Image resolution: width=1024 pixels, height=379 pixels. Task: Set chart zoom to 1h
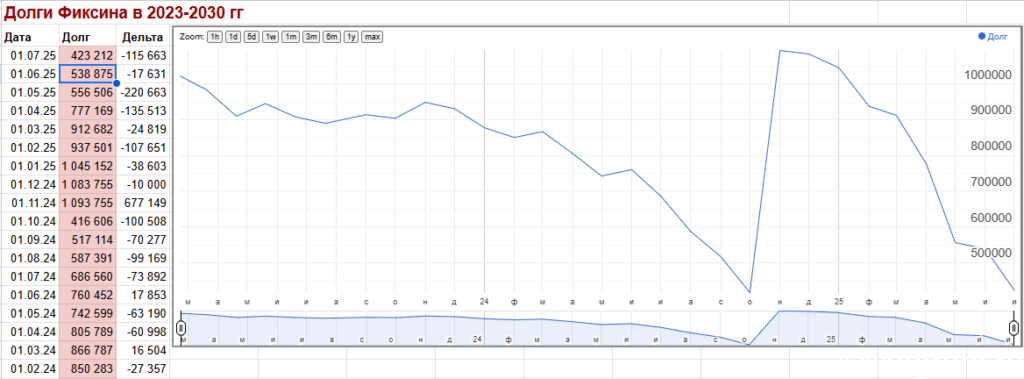coord(214,37)
